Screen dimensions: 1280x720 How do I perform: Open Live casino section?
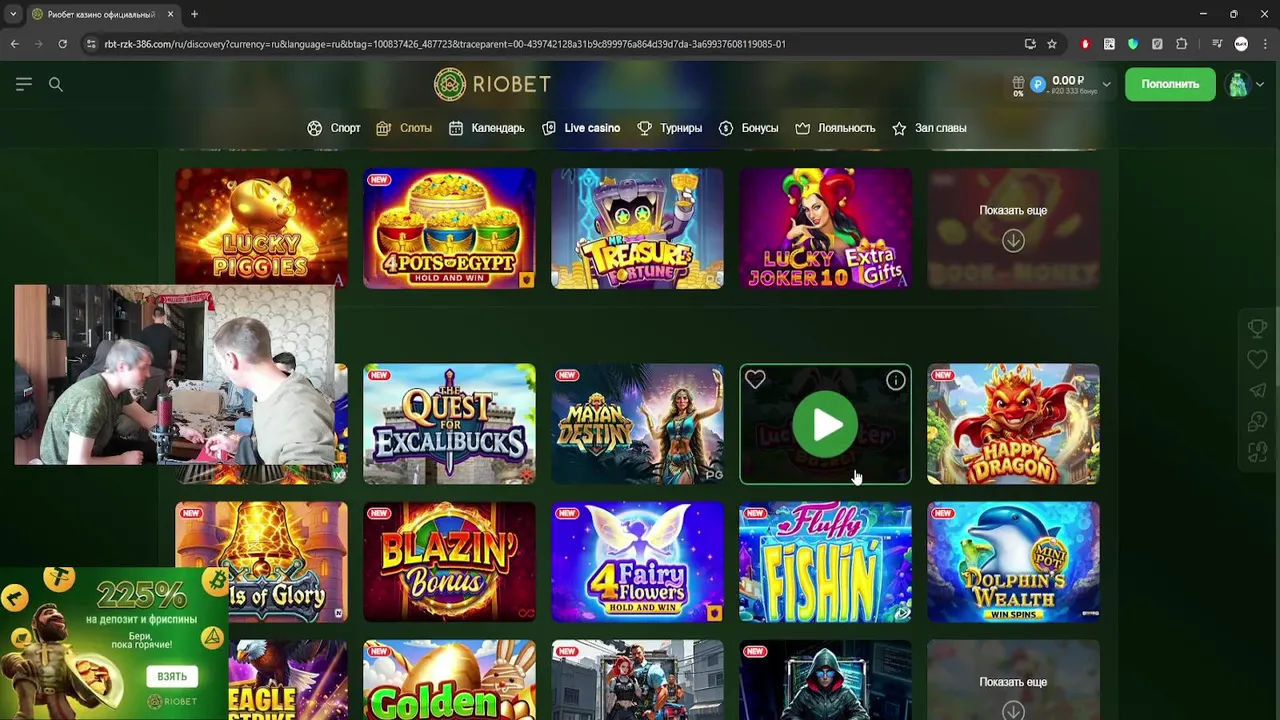tap(581, 128)
